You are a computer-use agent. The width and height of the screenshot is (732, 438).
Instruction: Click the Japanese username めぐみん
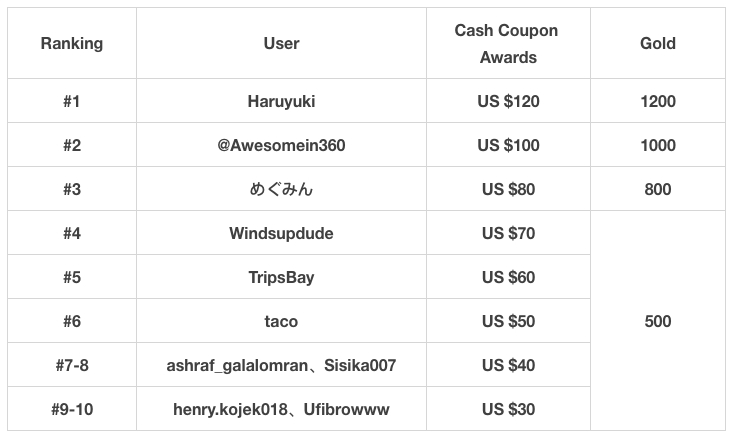point(281,189)
